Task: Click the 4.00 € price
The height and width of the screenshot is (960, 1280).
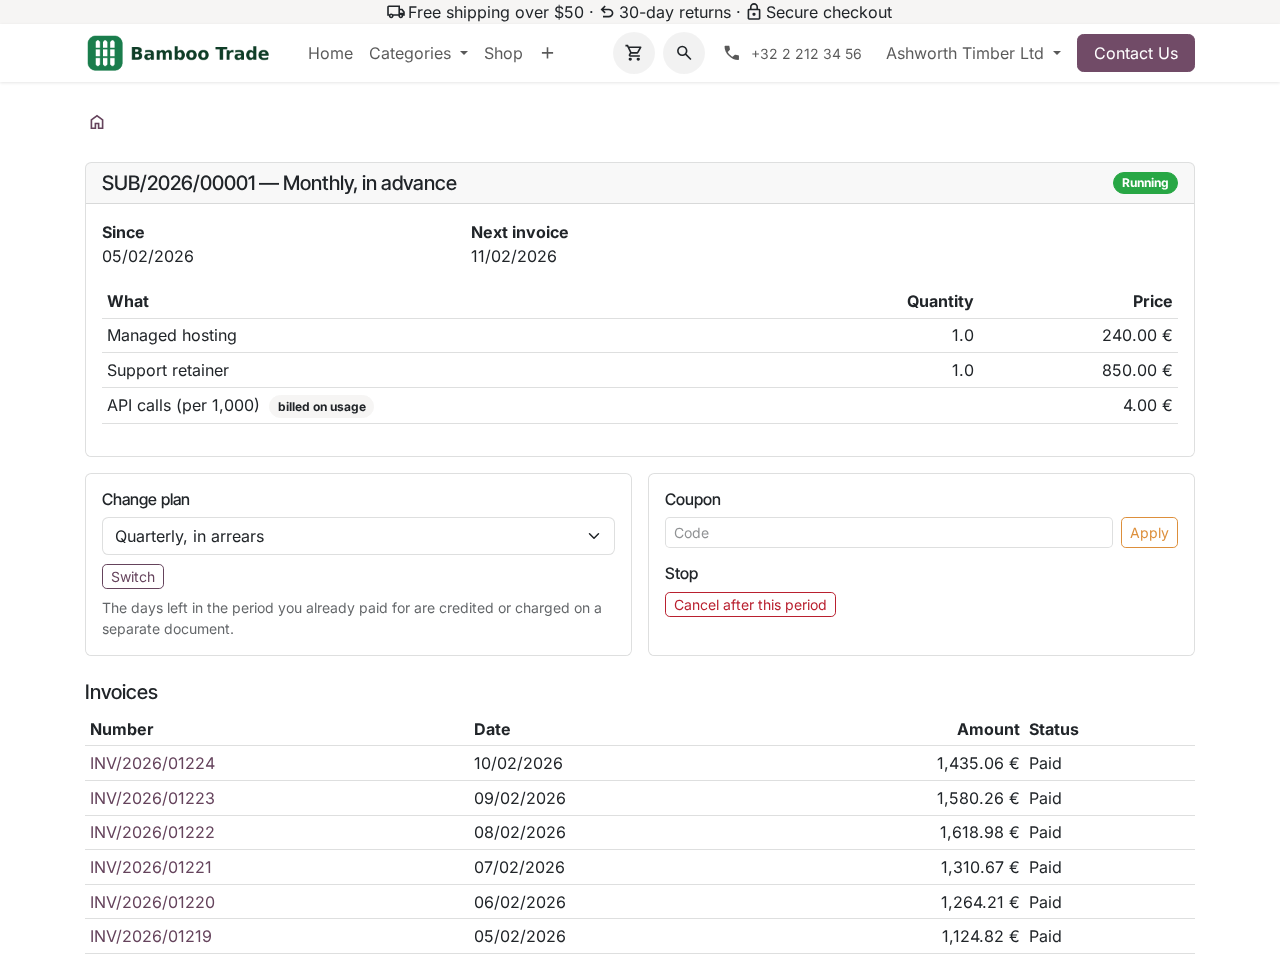Action: [x=1148, y=405]
